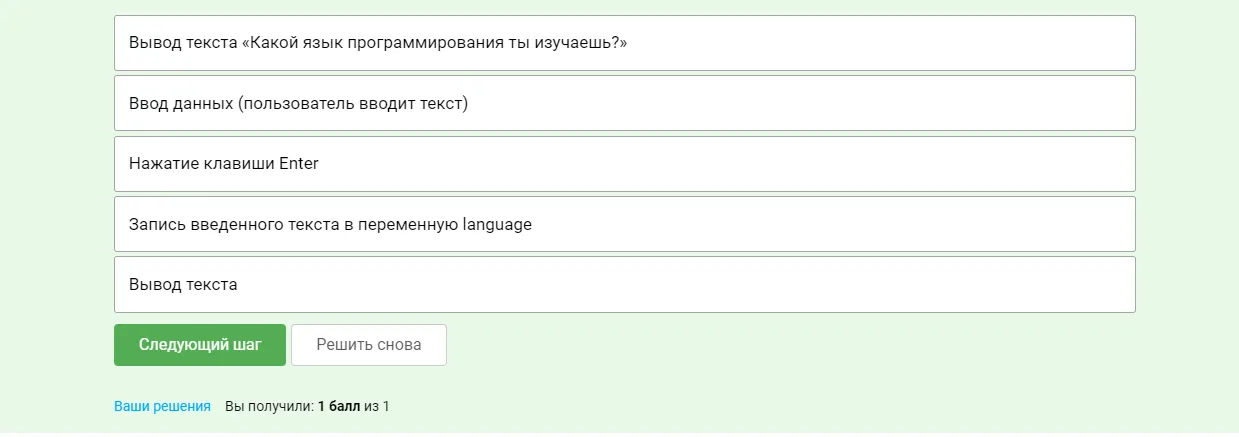
Task: Select the "Ввод данных (пользователь вводит текст)" row
Action: point(625,103)
